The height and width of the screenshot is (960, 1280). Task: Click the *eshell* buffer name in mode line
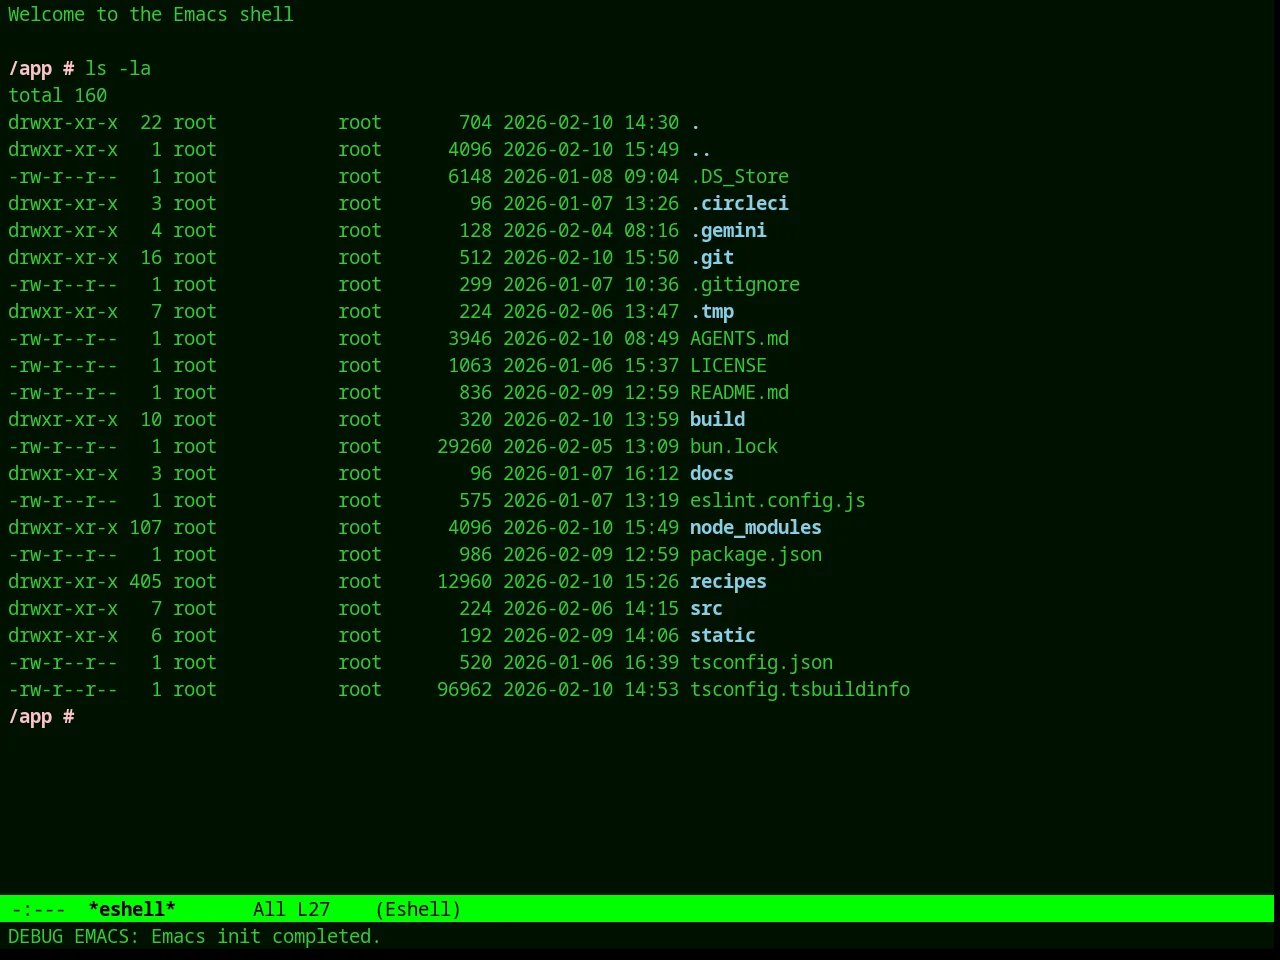click(x=132, y=909)
